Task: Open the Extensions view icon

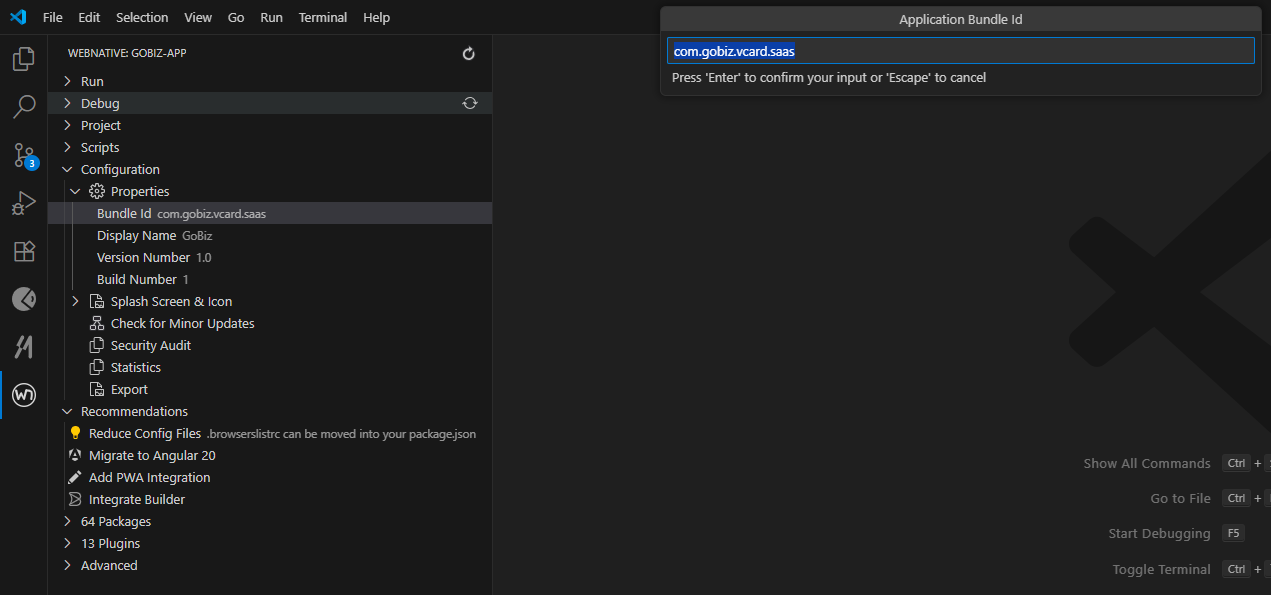Action: (x=24, y=251)
